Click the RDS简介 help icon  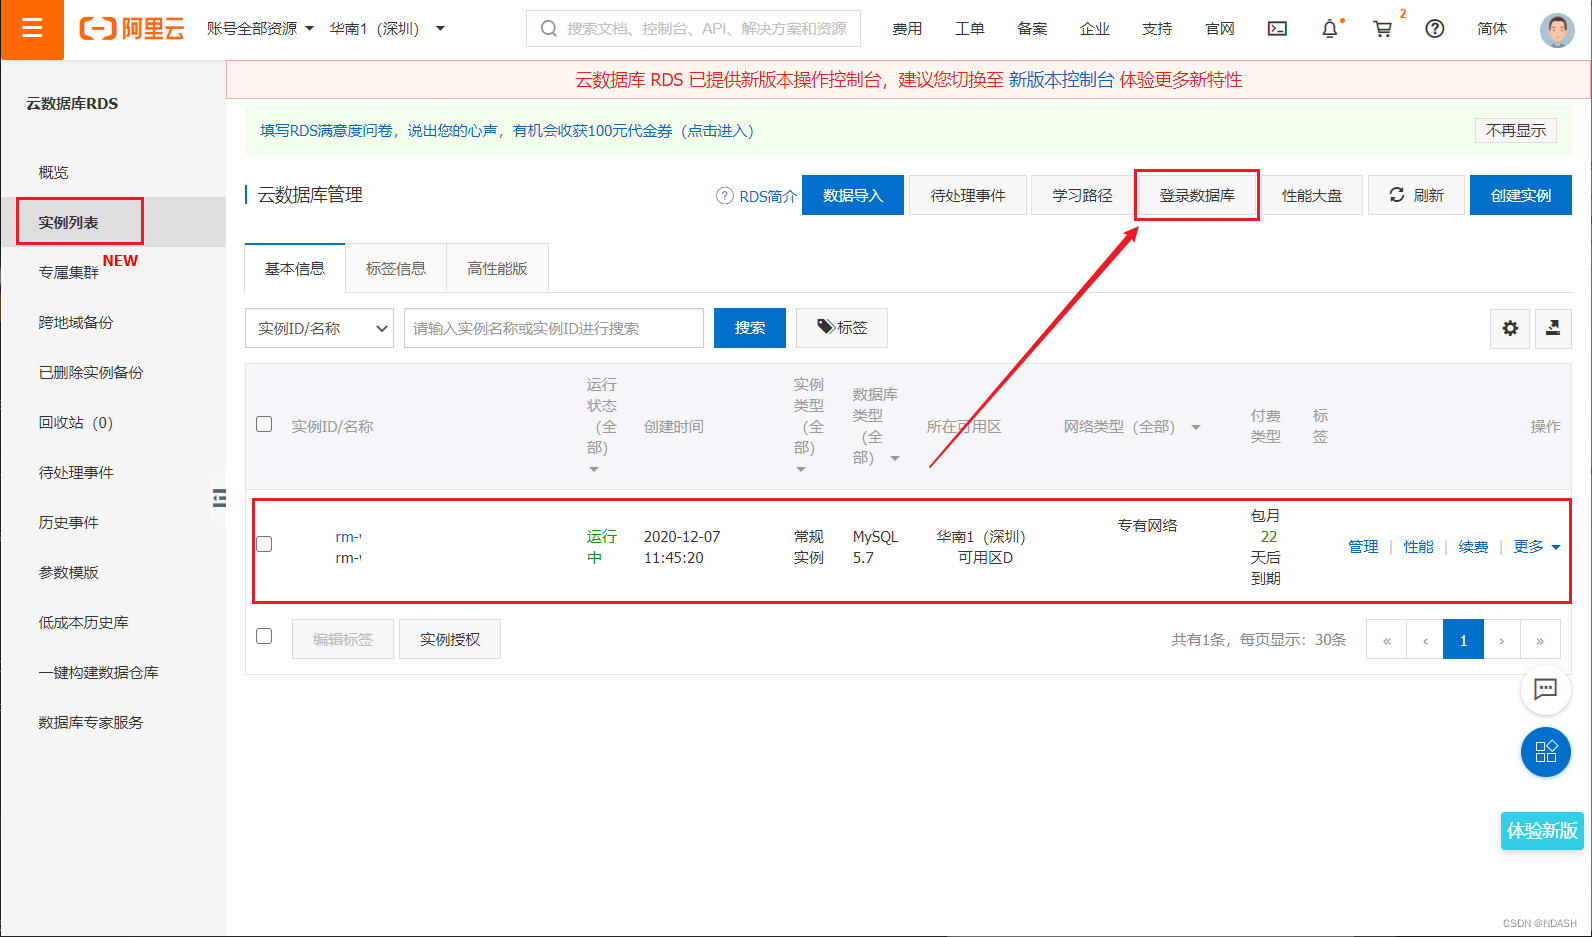725,196
